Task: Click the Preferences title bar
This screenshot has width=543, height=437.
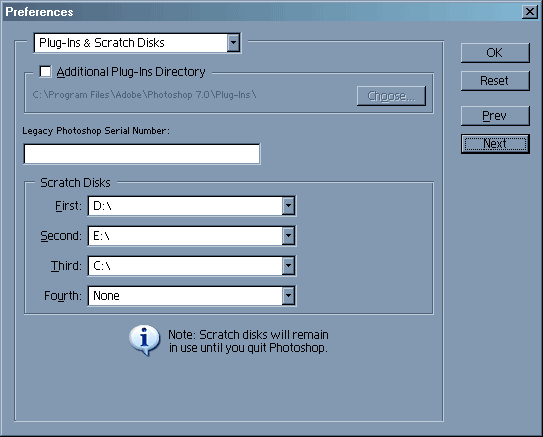Action: pos(262,12)
